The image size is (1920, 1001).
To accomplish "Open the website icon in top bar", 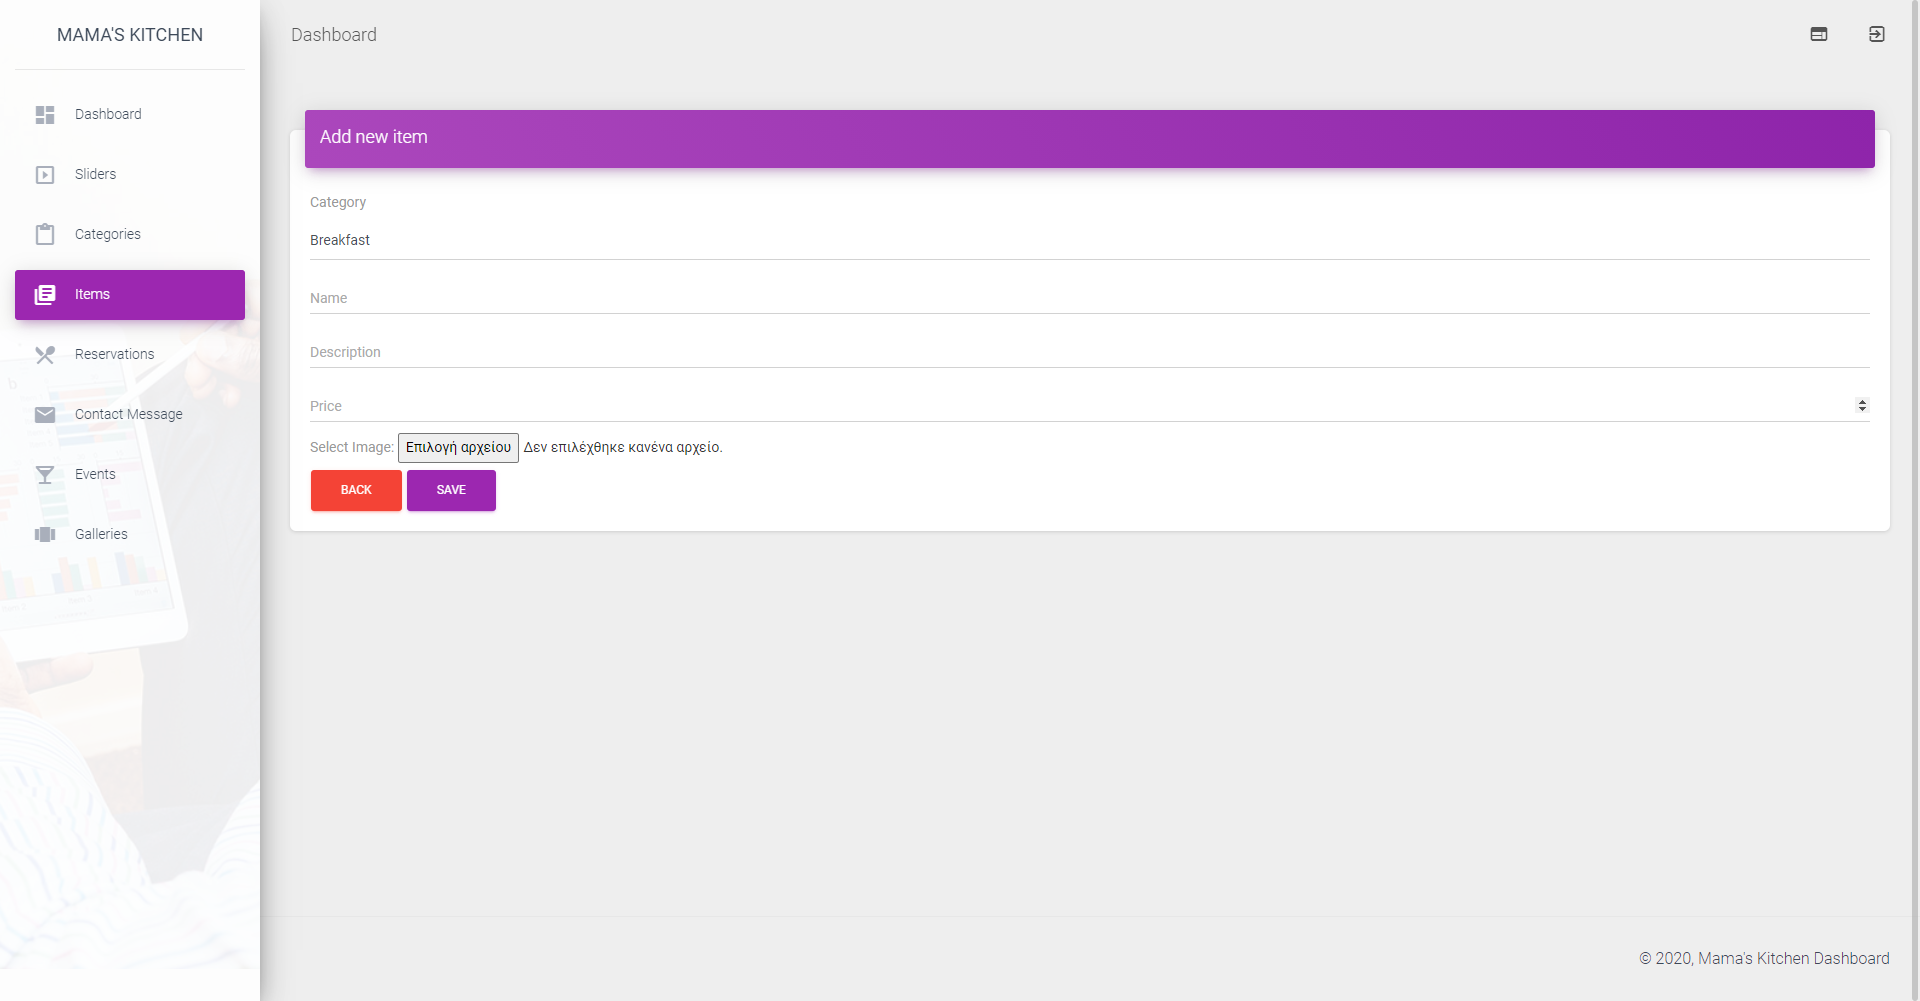I will pyautogui.click(x=1819, y=34).
